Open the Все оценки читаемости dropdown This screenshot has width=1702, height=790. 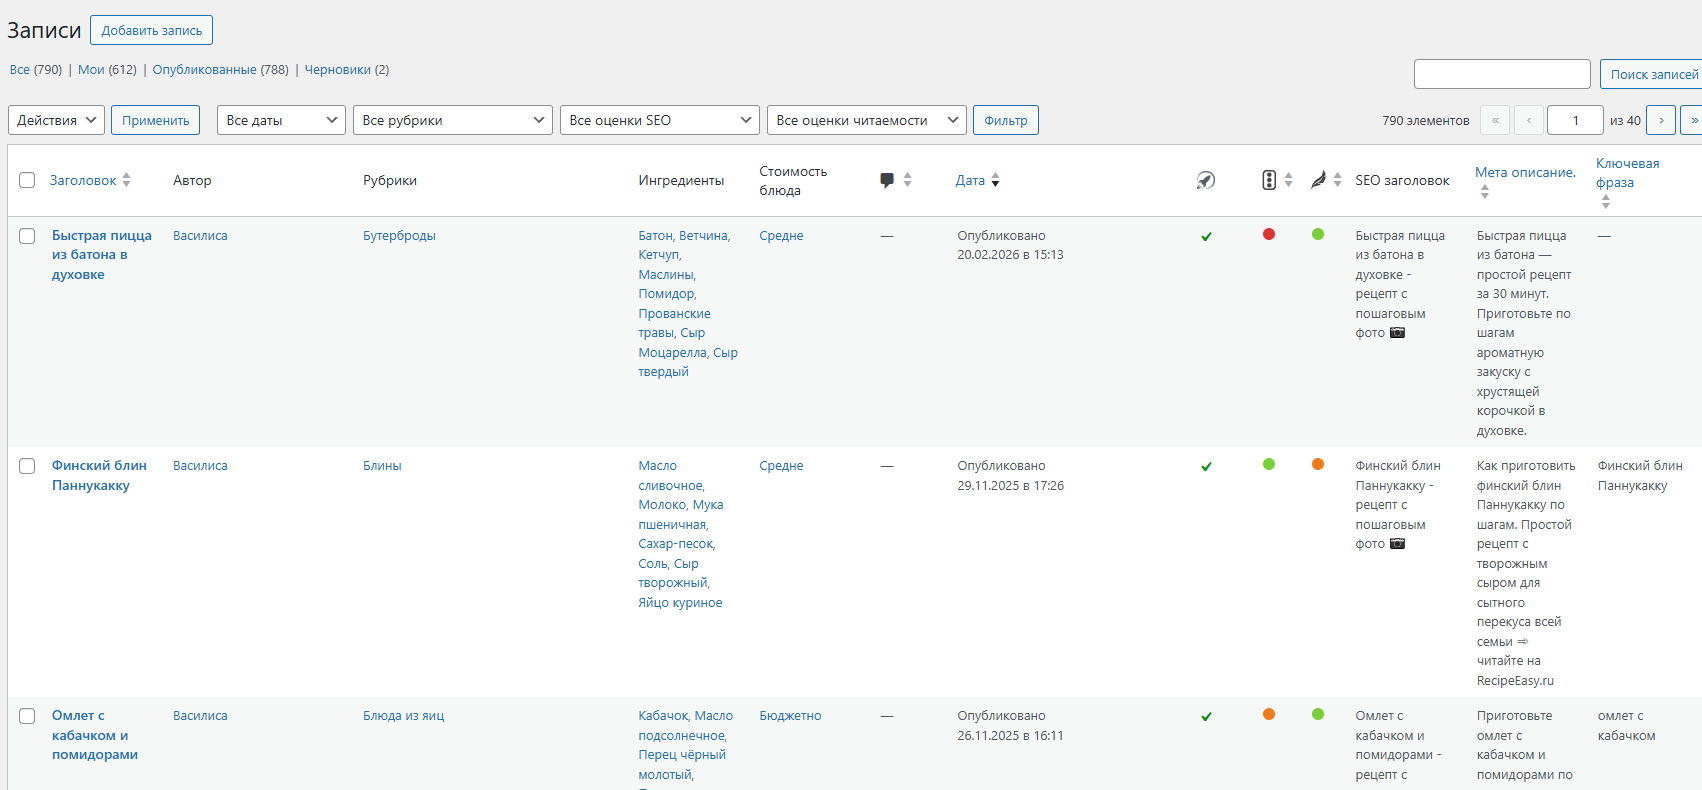(867, 120)
